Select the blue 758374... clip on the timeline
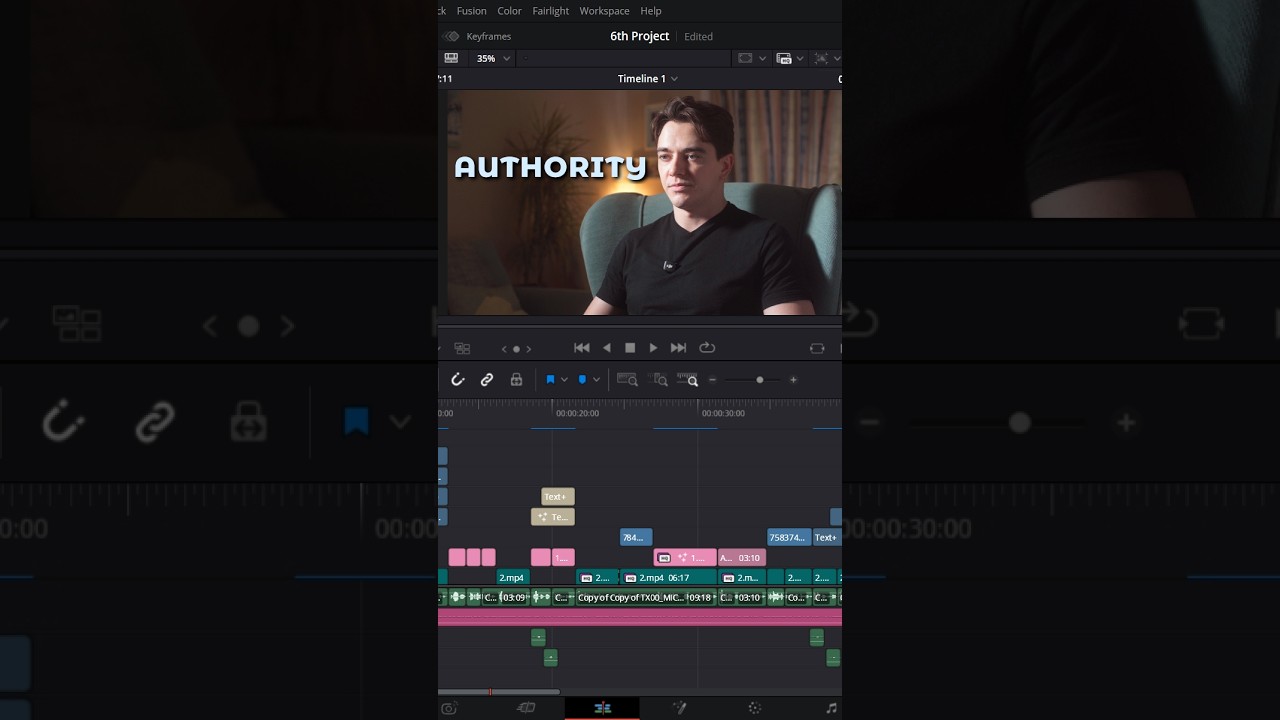 (789, 537)
